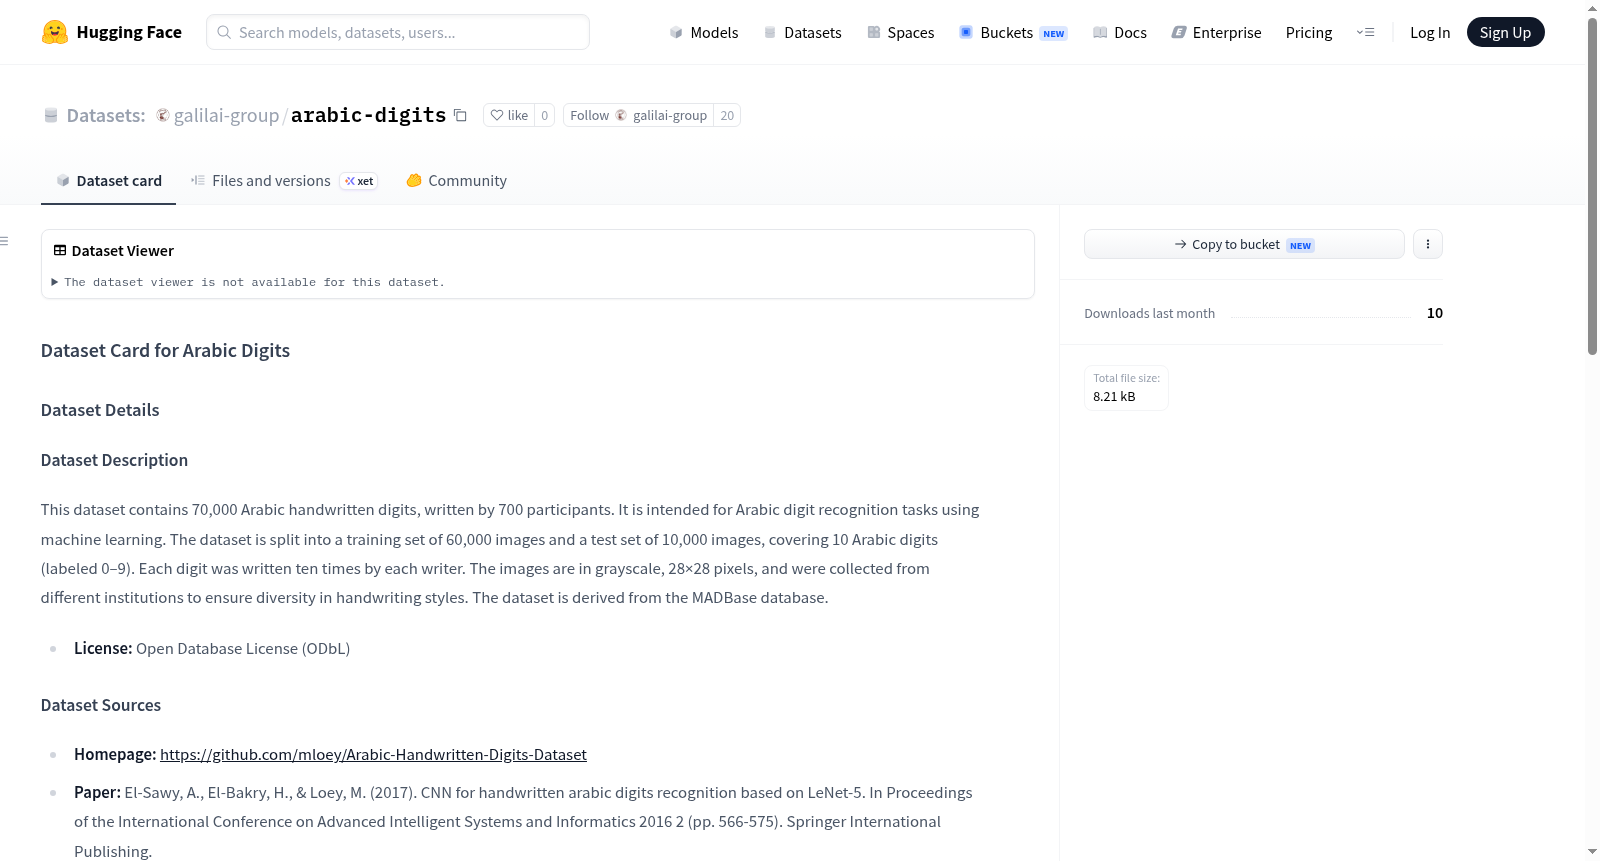
Task: Copy dataset name with the copy icon
Action: [x=460, y=115]
